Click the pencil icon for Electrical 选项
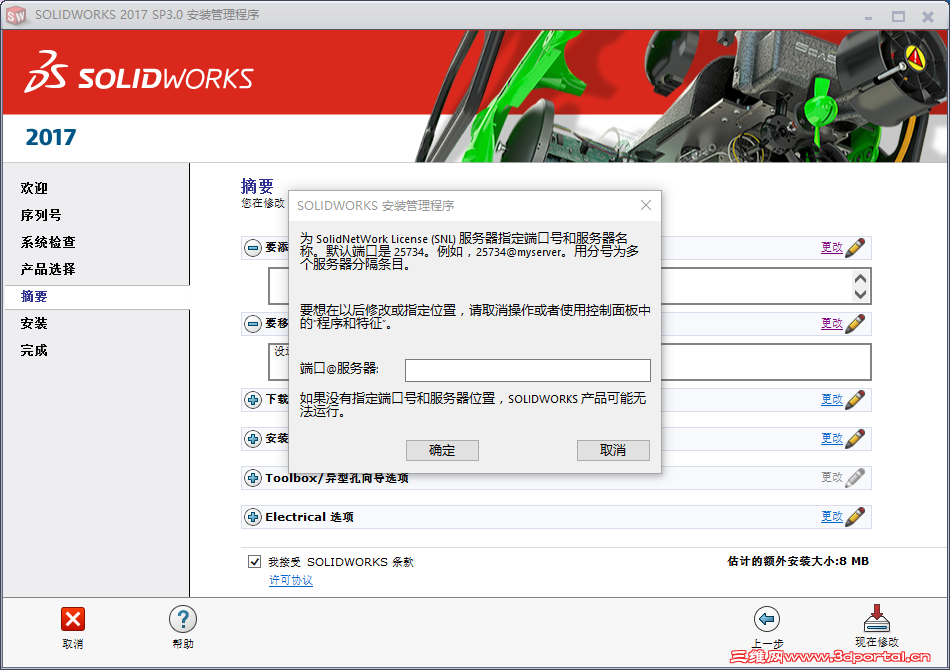 (x=855, y=517)
